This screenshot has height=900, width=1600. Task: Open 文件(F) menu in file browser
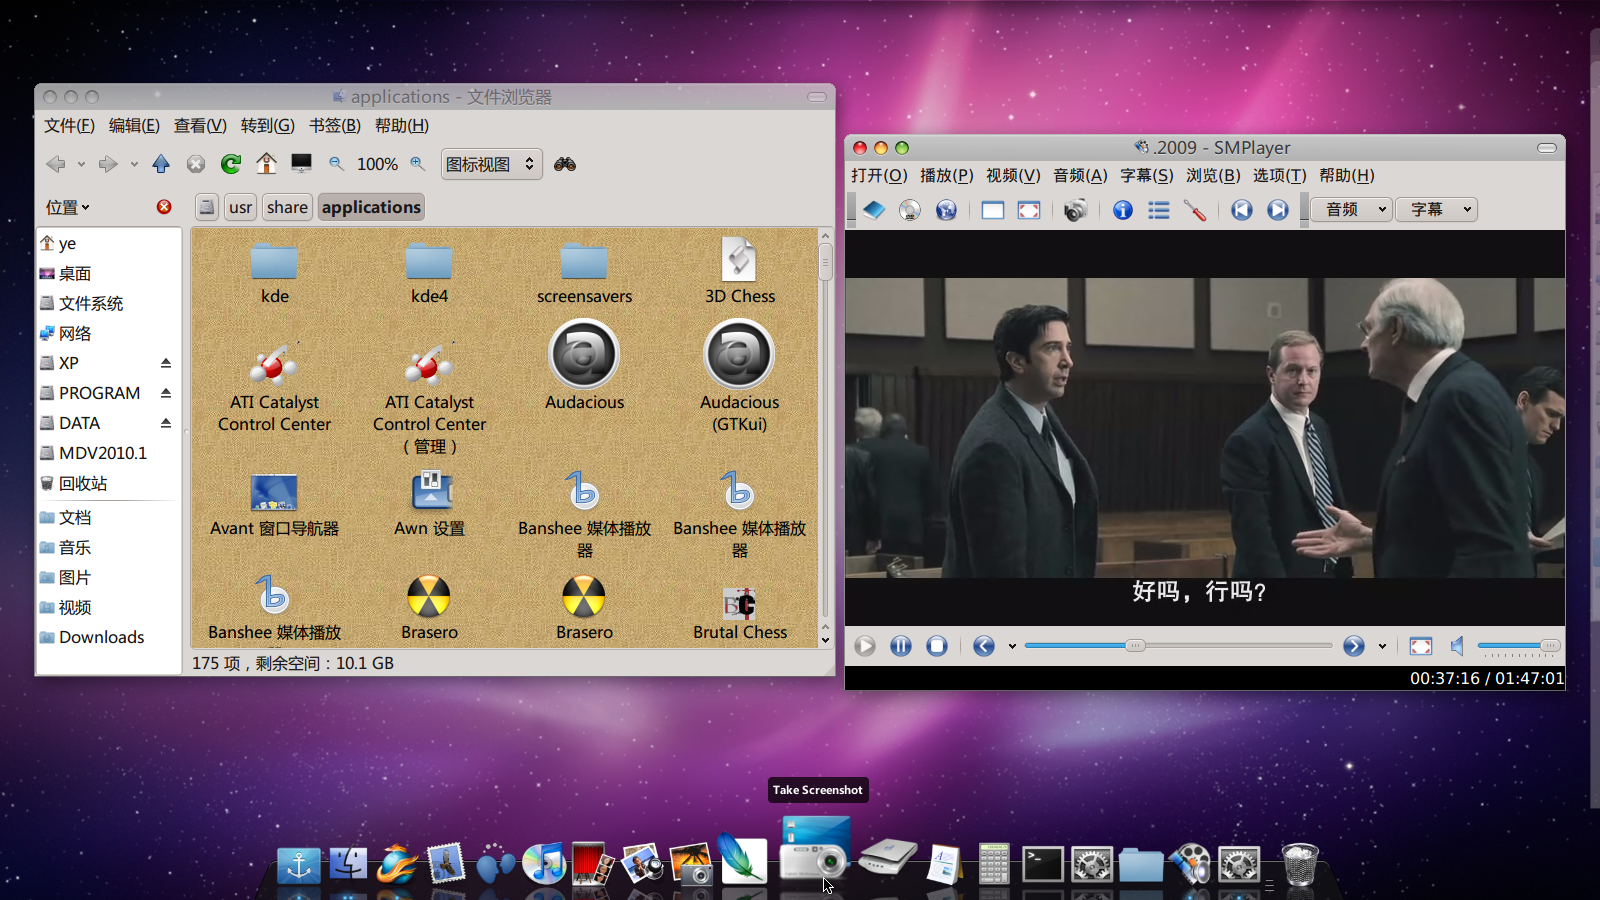click(x=69, y=126)
